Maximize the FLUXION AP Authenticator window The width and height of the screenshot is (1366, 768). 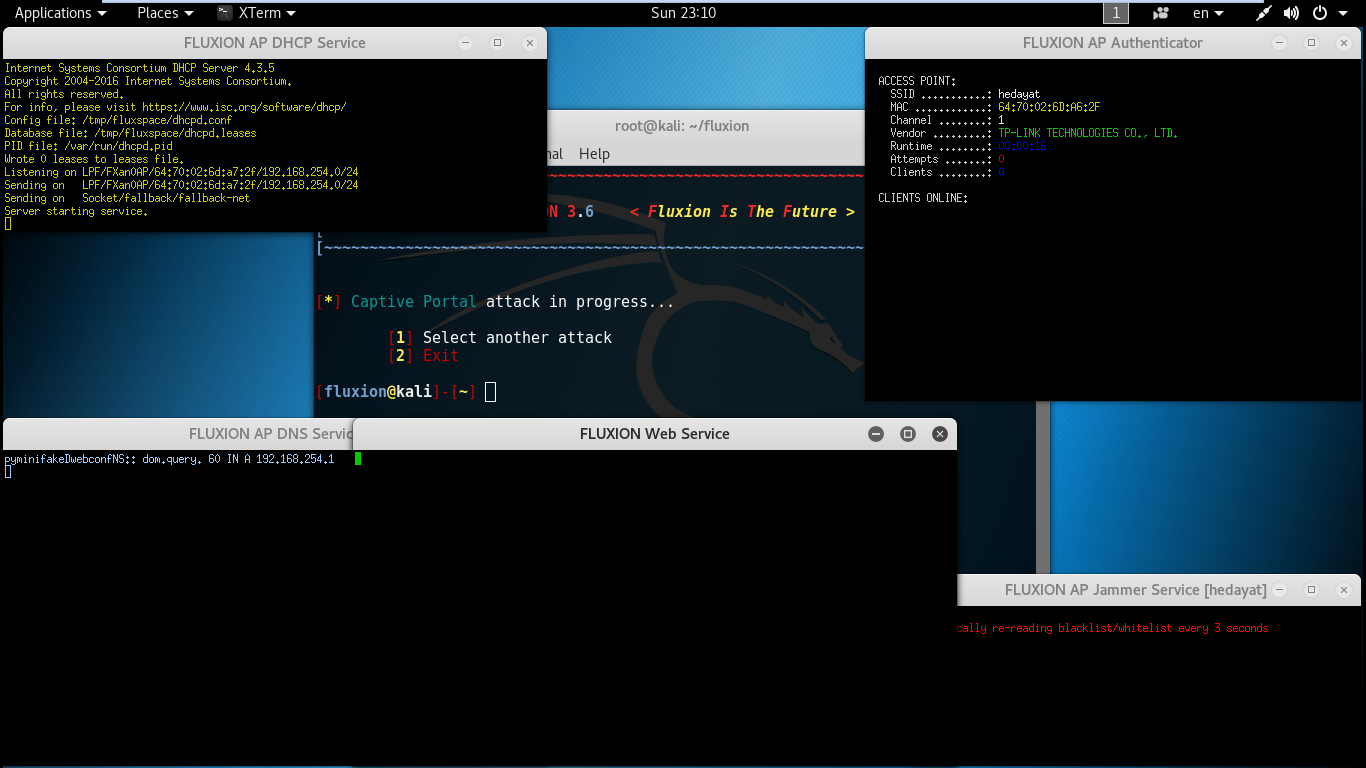coord(1312,43)
